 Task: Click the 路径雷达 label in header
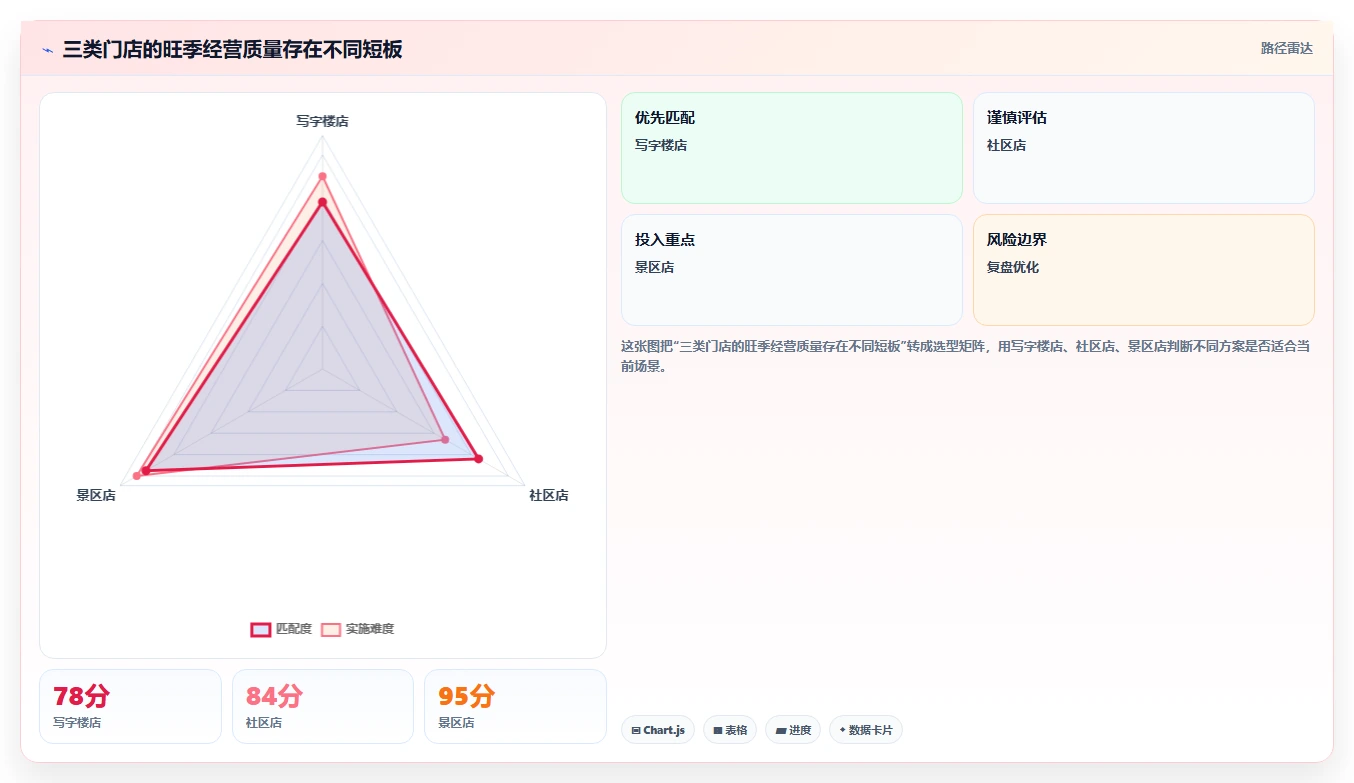coord(1287,48)
